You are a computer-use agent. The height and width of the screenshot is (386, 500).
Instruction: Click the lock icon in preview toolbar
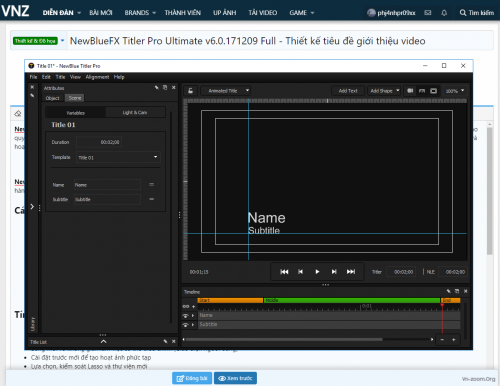[190, 91]
